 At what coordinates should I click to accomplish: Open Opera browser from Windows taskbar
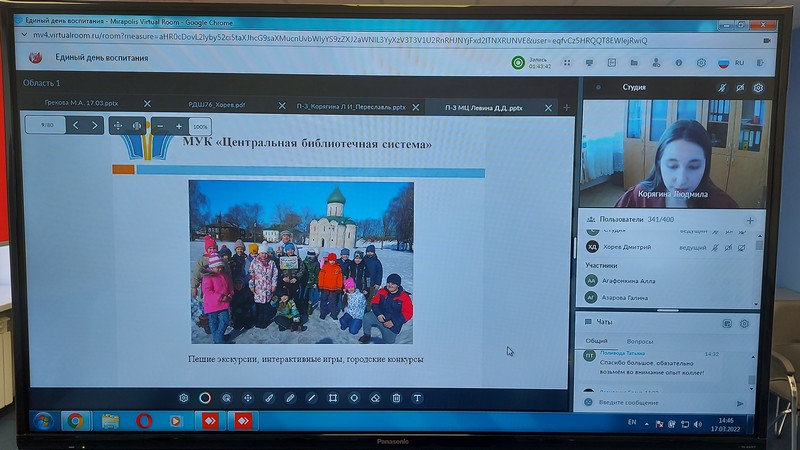pos(144,421)
